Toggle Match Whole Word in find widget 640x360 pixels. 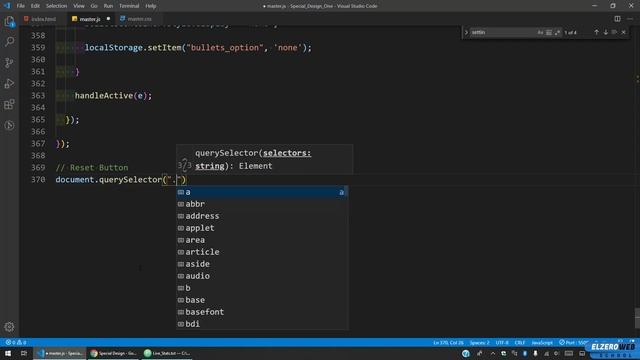pyautogui.click(x=549, y=32)
